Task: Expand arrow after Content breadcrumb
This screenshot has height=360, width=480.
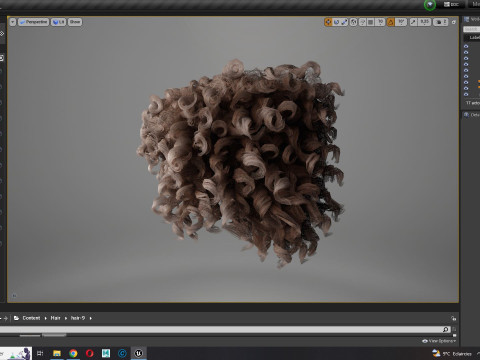Action: pyautogui.click(x=46, y=318)
